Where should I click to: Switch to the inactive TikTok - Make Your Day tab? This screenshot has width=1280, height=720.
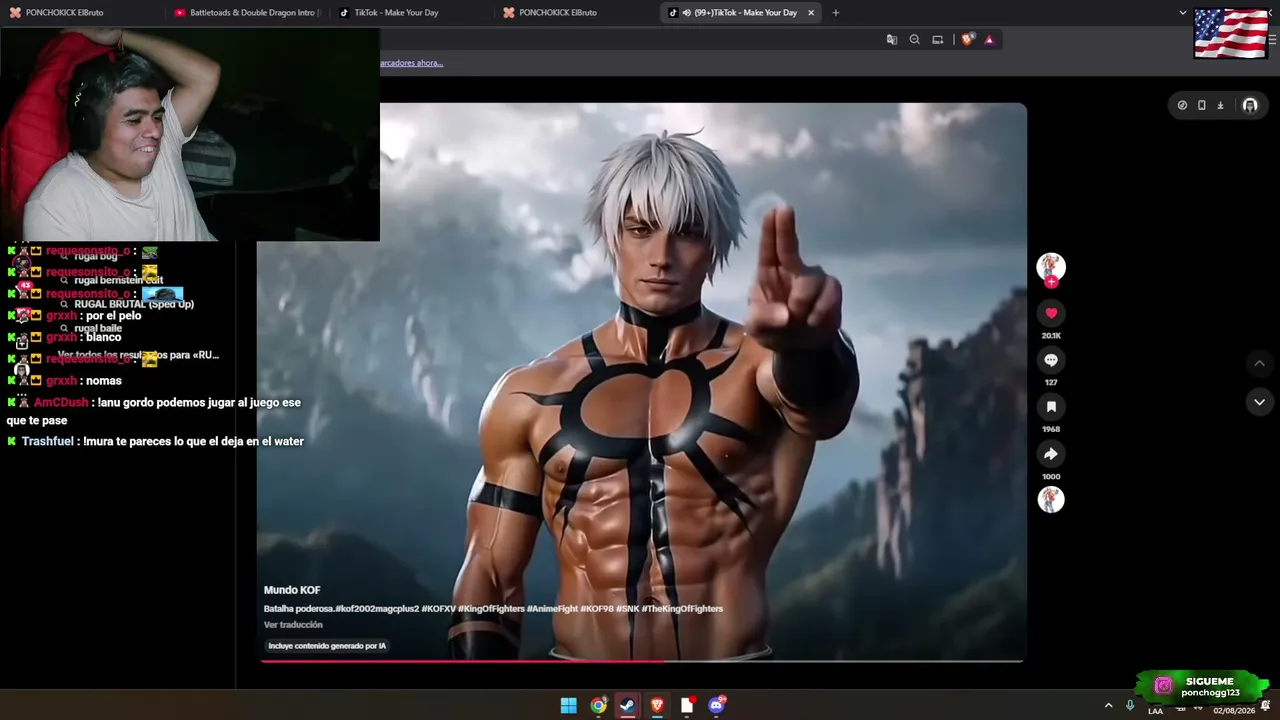pos(410,13)
